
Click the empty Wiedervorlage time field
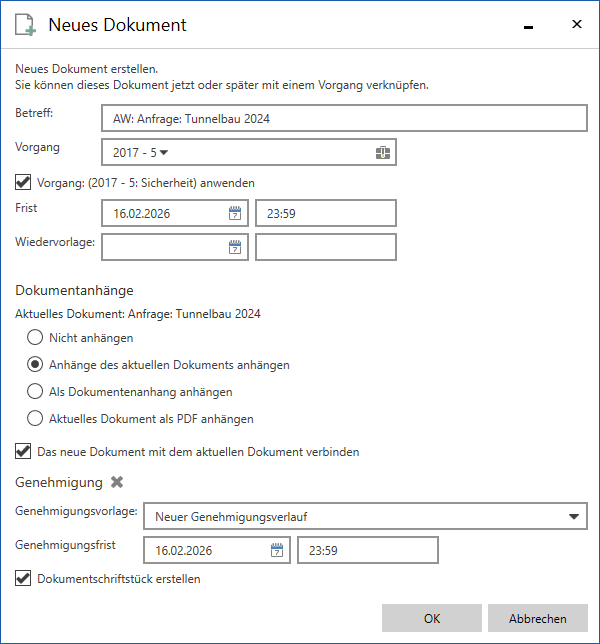click(326, 247)
